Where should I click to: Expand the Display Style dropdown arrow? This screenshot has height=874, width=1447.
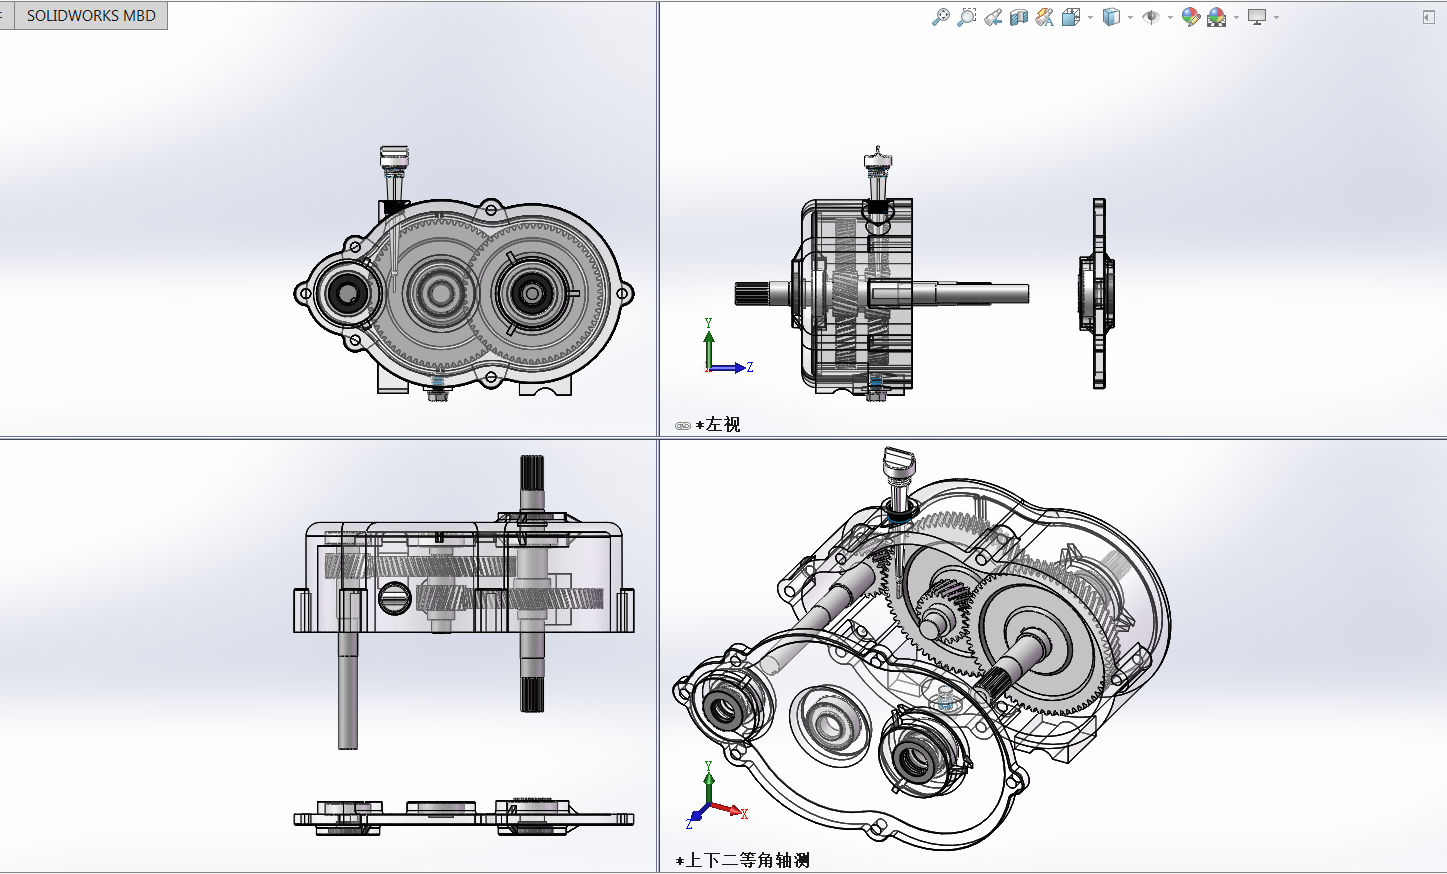(x=1130, y=17)
